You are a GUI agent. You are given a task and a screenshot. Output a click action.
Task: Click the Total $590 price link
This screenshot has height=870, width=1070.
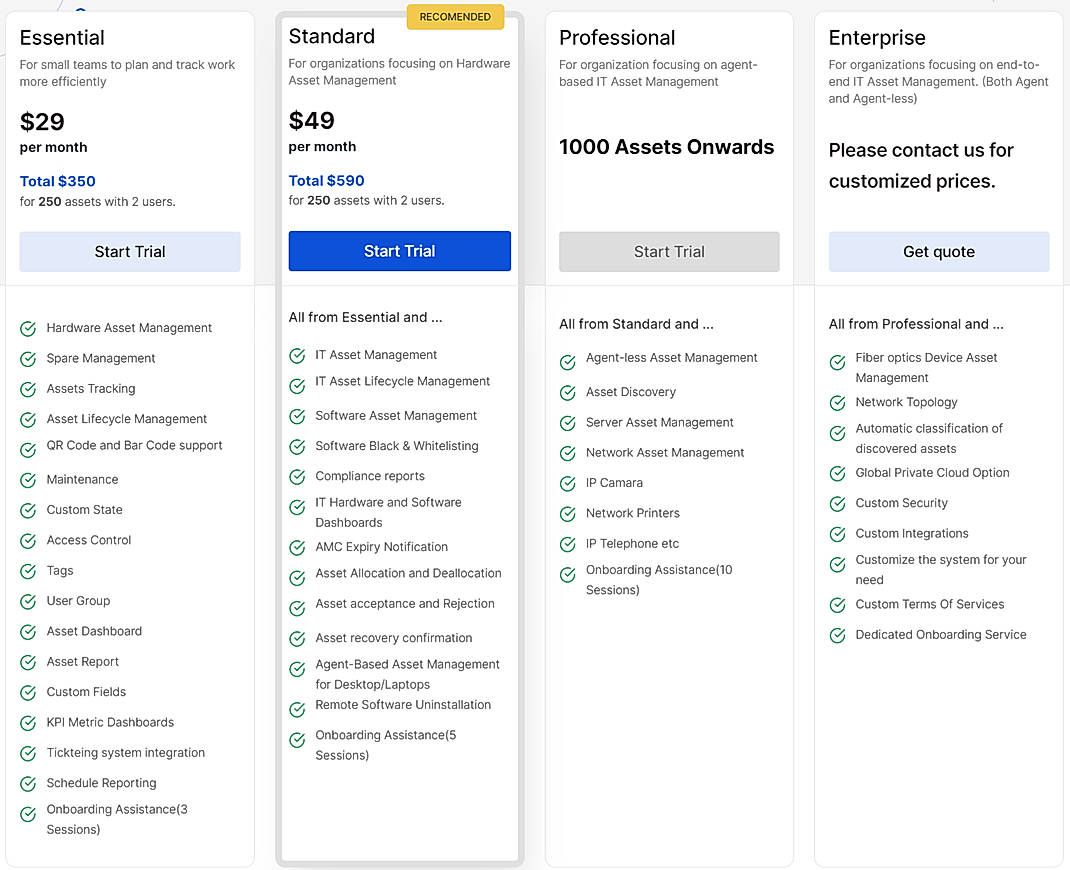[327, 181]
